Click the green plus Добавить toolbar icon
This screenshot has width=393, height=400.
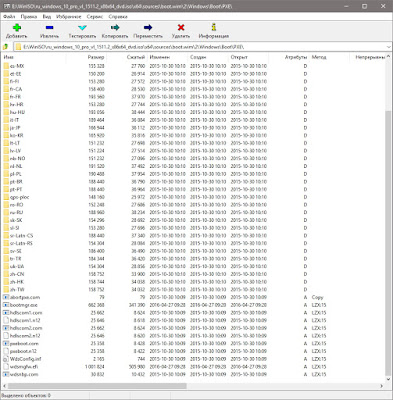(17, 28)
